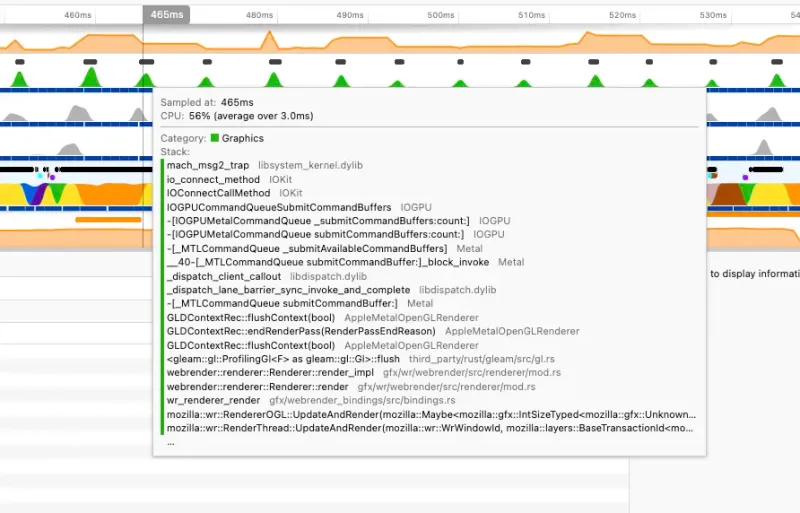Select GLDContextRec::endRenderPass stack frame
Screen dimensions: 800x513
click(301, 331)
